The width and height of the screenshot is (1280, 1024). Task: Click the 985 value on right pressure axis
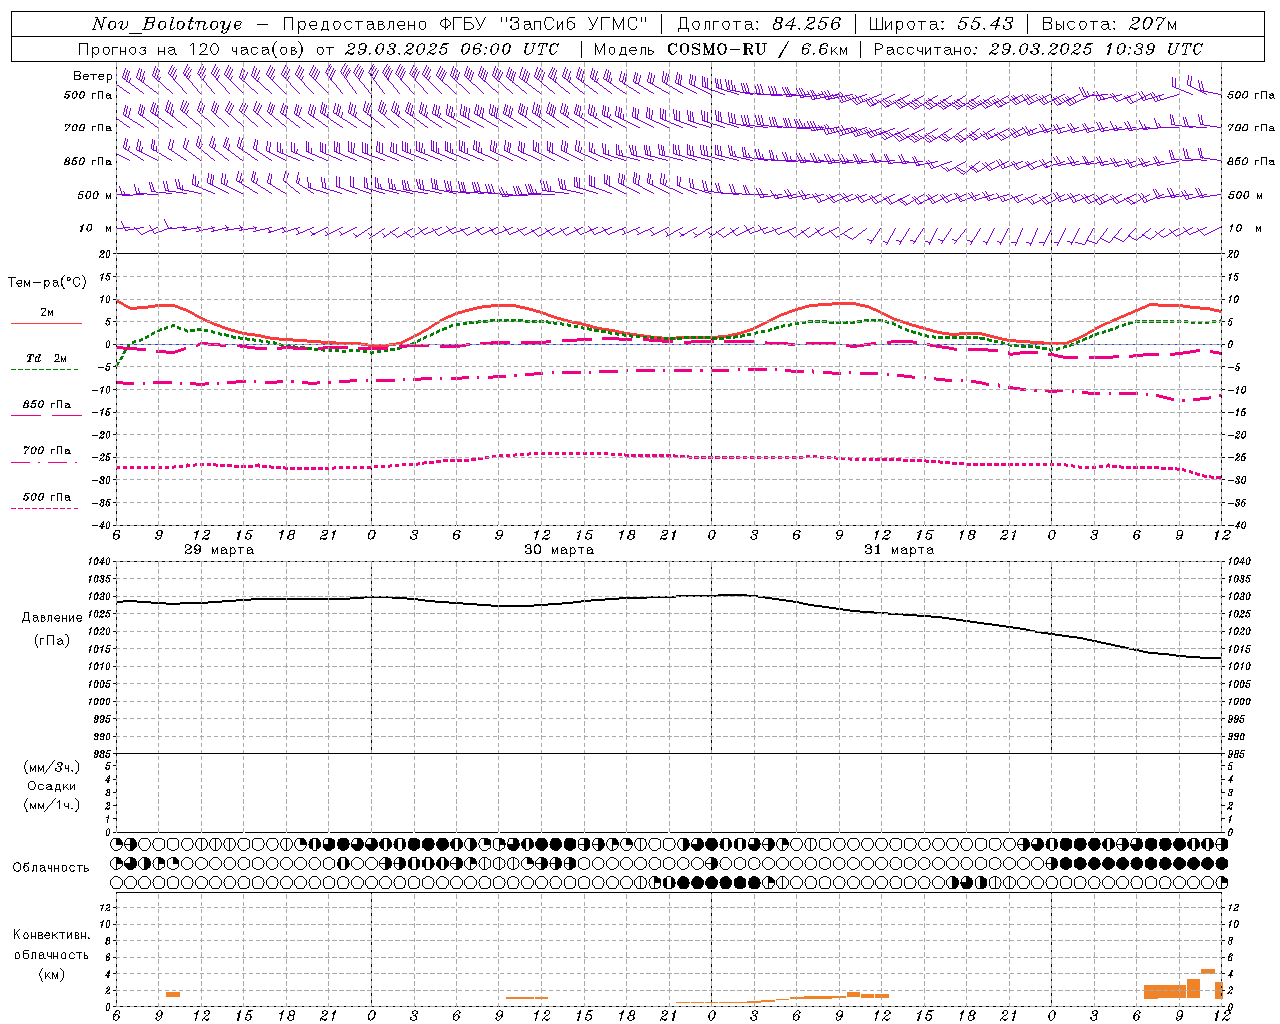coord(1238,754)
